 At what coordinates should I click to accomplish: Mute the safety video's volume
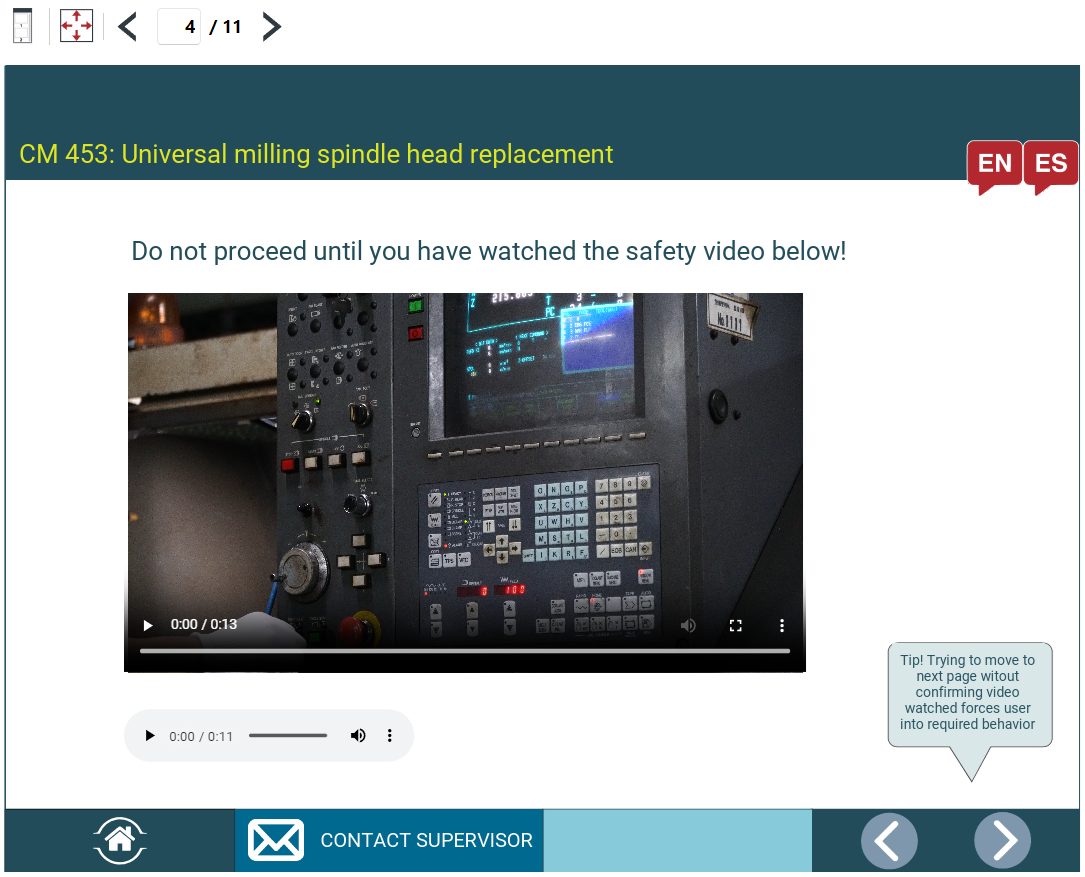pyautogui.click(x=688, y=624)
